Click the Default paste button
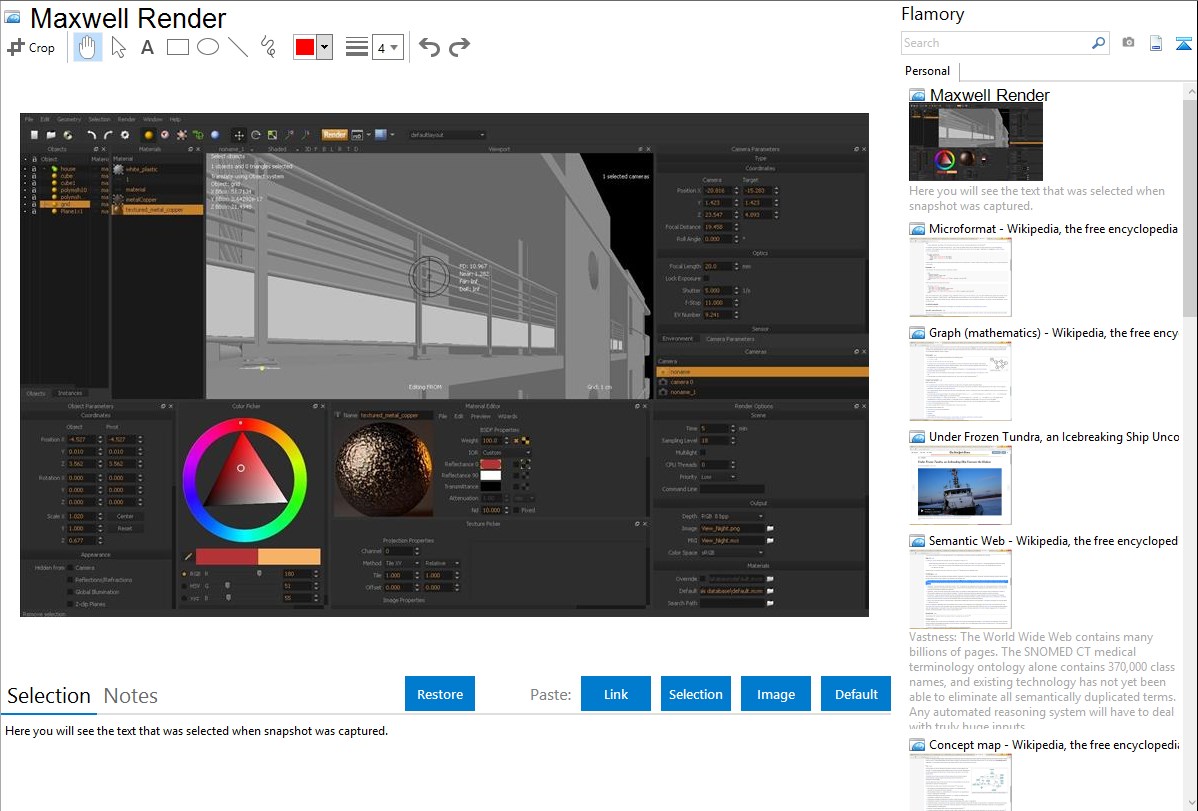Image resolution: width=1198 pixels, height=811 pixels. pos(856,694)
